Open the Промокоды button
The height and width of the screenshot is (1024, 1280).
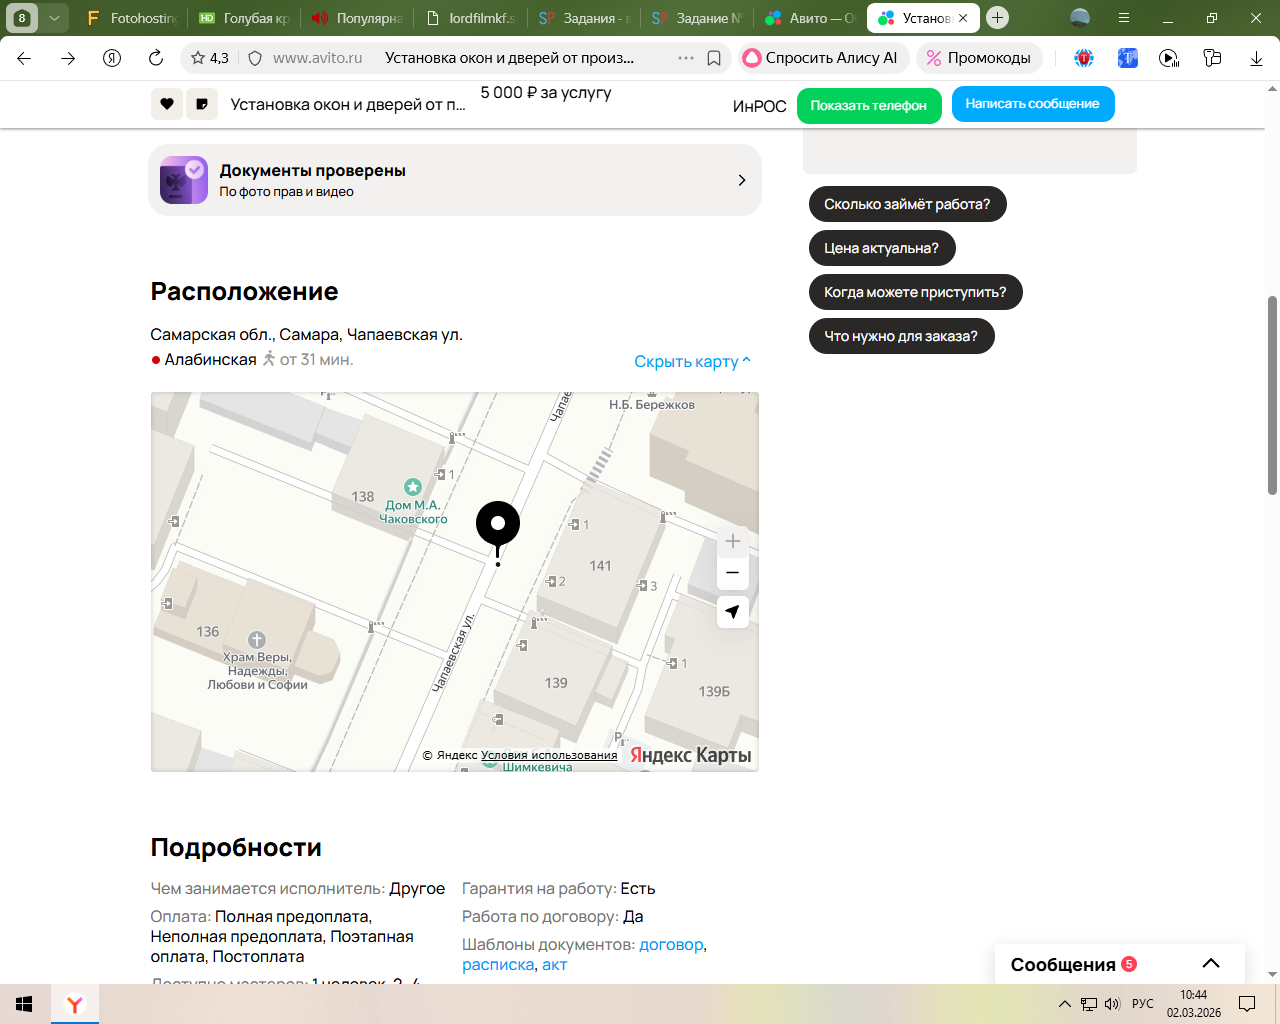(x=979, y=58)
